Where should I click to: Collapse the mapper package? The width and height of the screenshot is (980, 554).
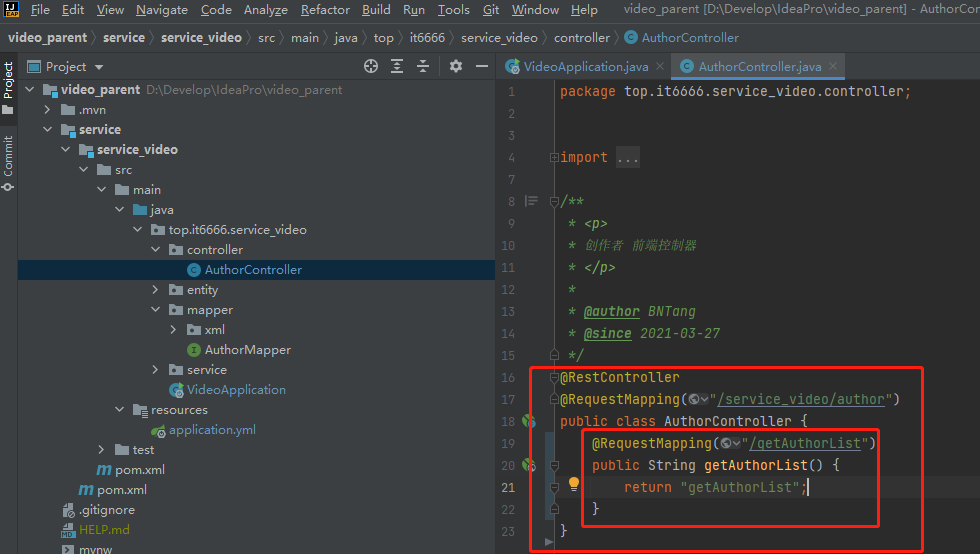(156, 310)
